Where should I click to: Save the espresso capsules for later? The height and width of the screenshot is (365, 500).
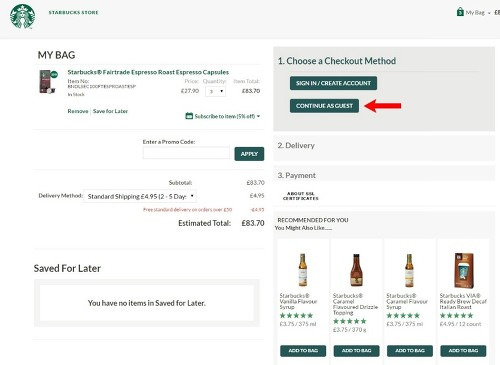pyautogui.click(x=110, y=111)
